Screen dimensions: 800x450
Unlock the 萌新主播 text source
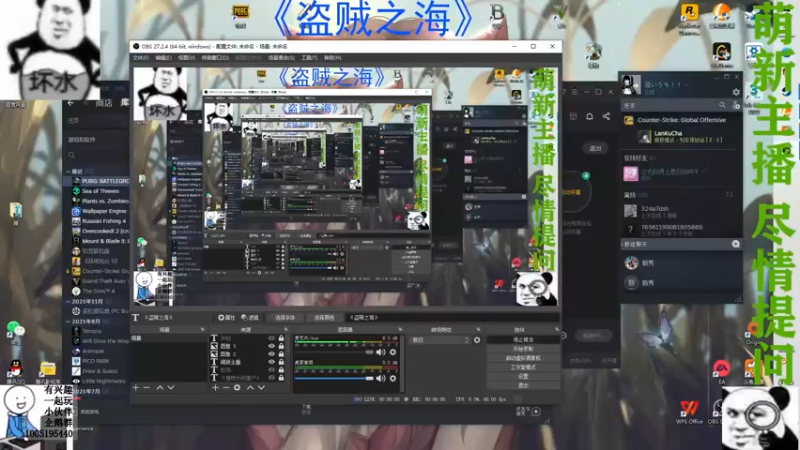point(281,362)
